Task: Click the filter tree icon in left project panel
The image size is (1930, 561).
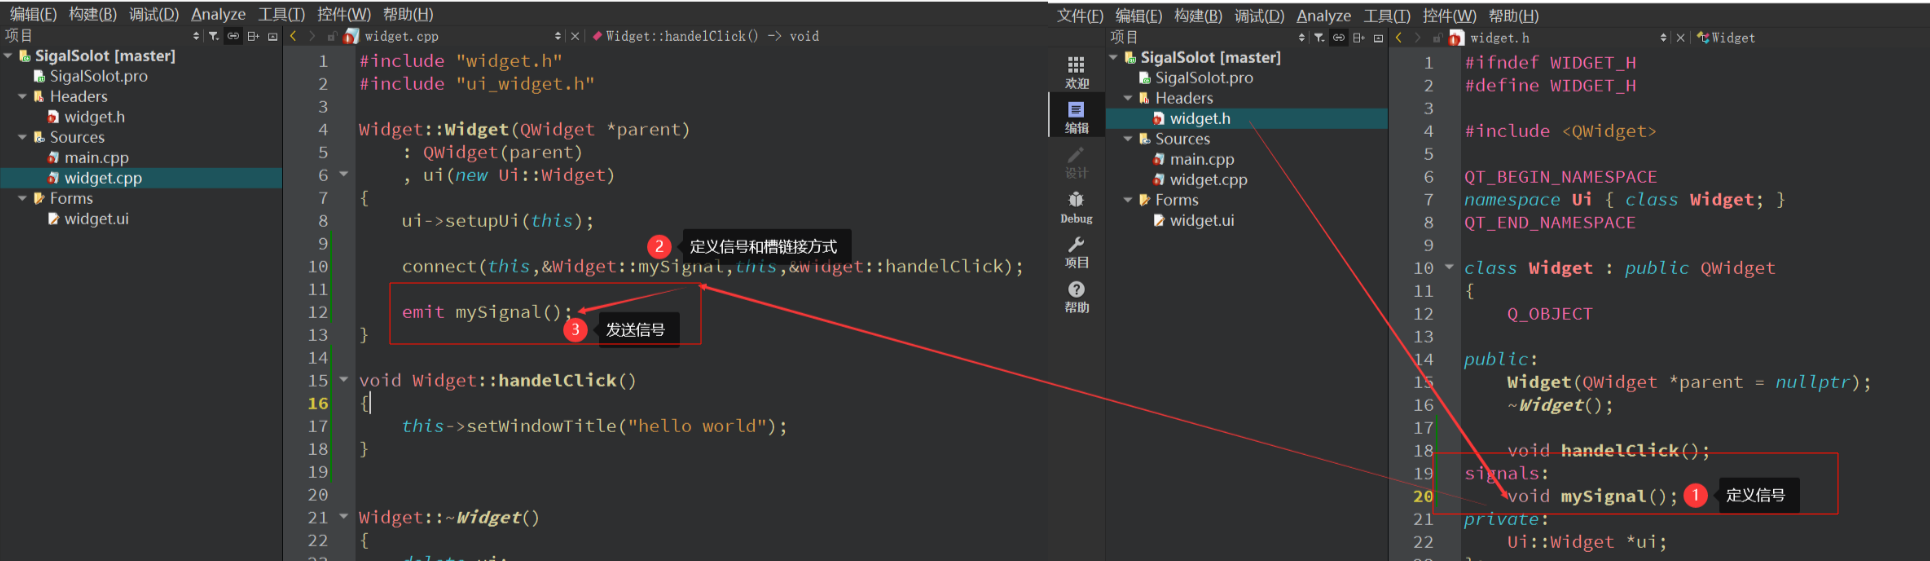Action: pyautogui.click(x=213, y=36)
